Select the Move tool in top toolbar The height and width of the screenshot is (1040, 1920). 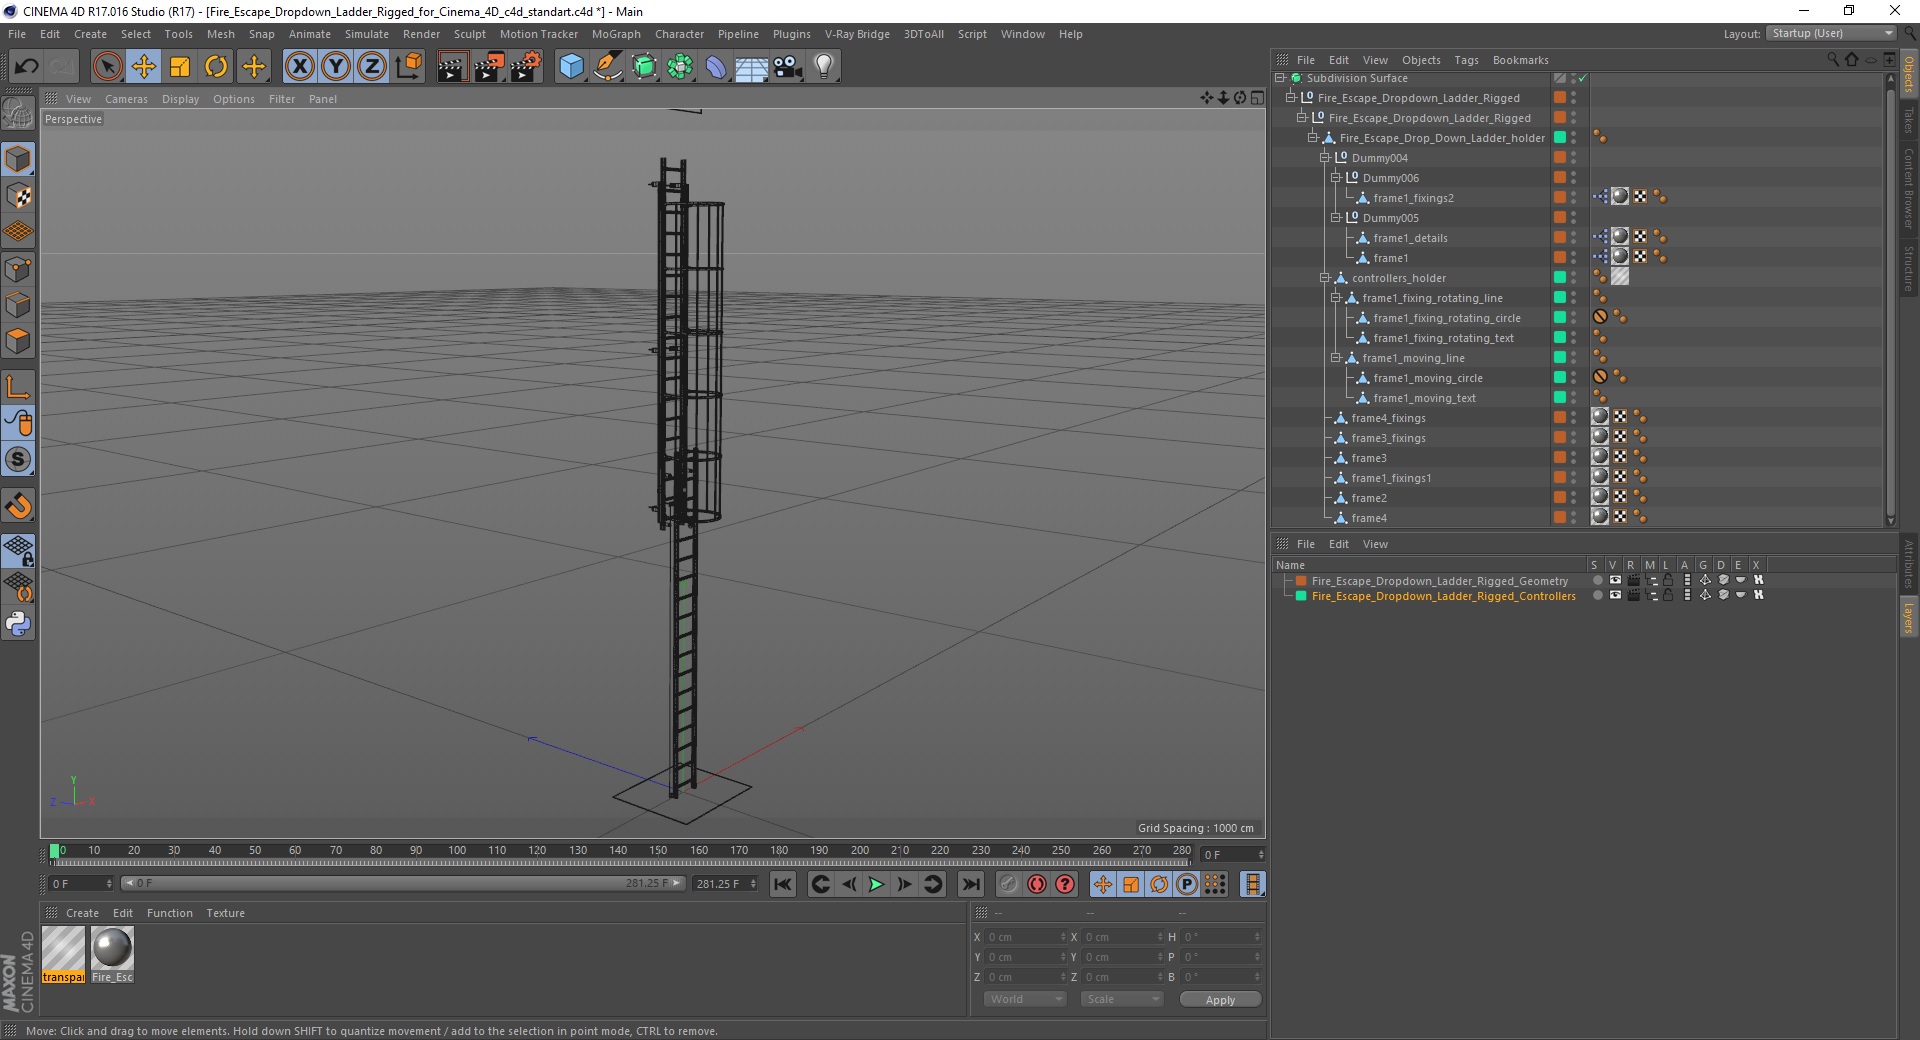(x=144, y=67)
